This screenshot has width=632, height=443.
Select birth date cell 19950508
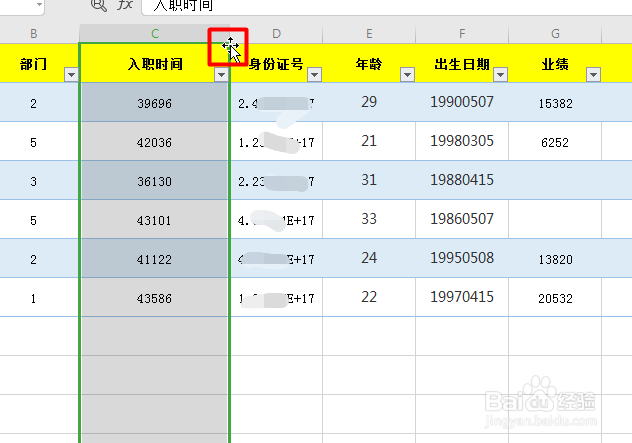pos(462,259)
